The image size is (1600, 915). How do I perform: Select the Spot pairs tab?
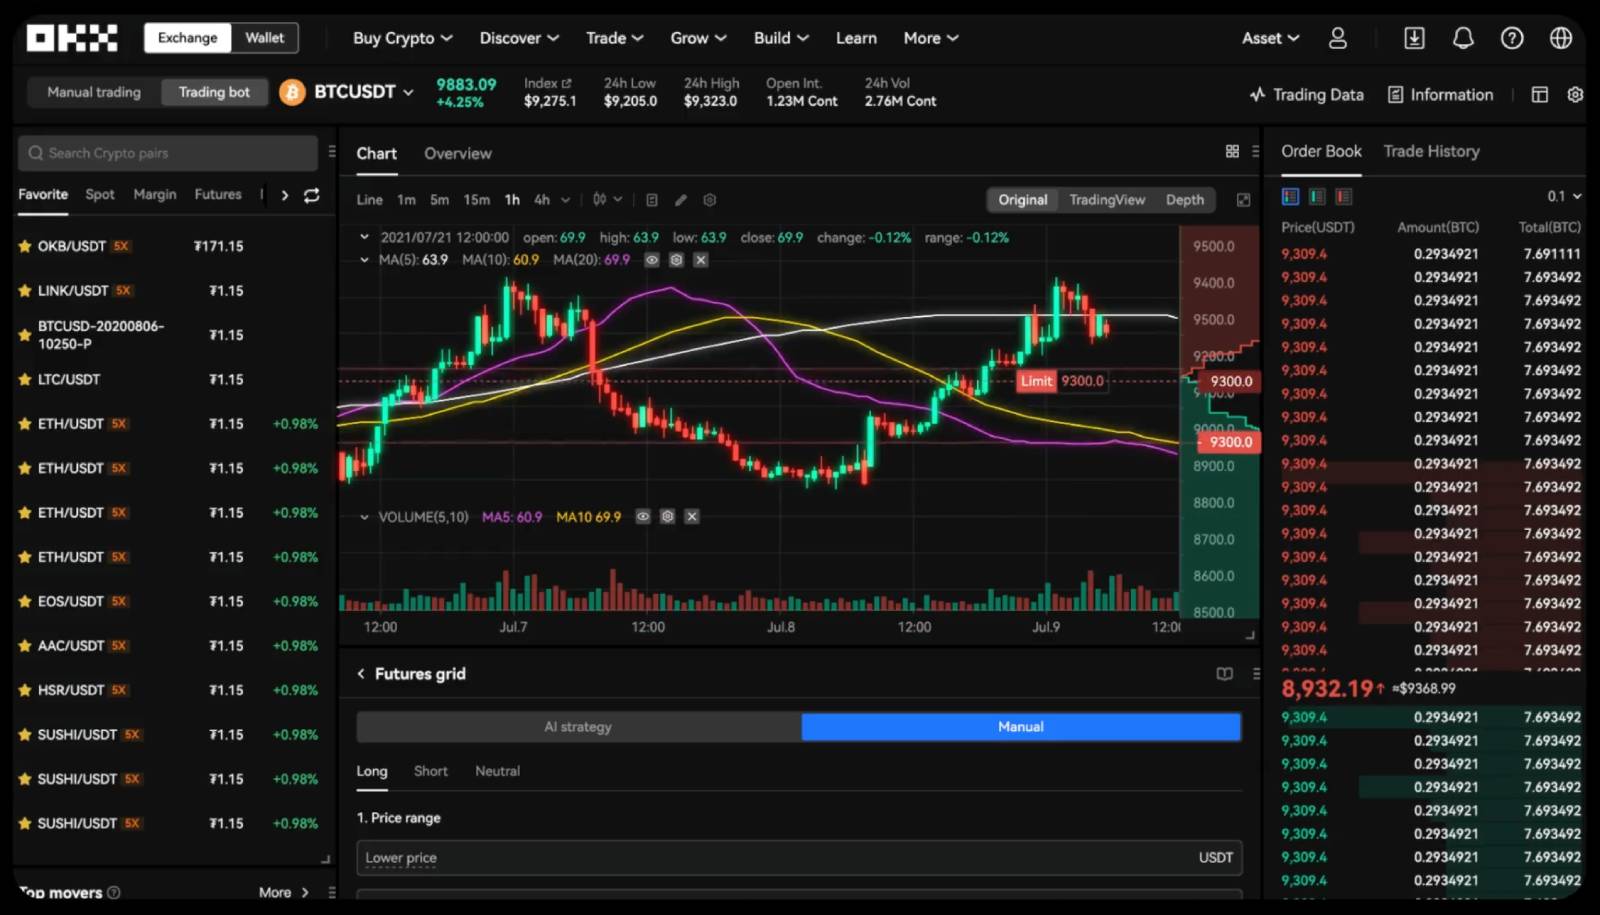coord(100,194)
